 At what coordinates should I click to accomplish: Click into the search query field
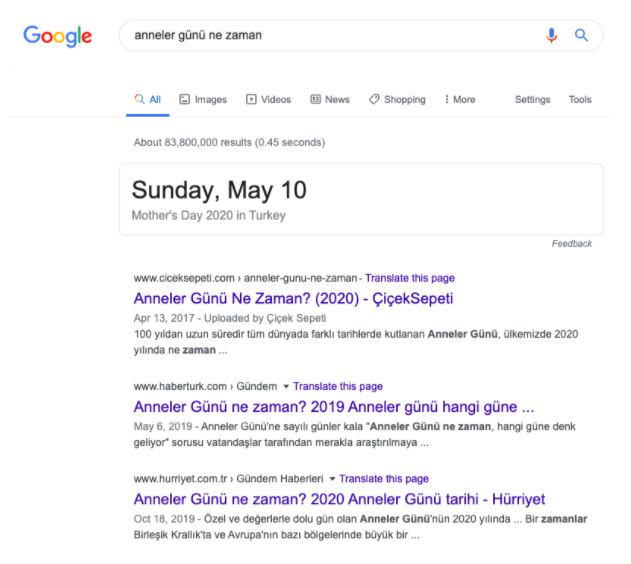click(x=334, y=35)
